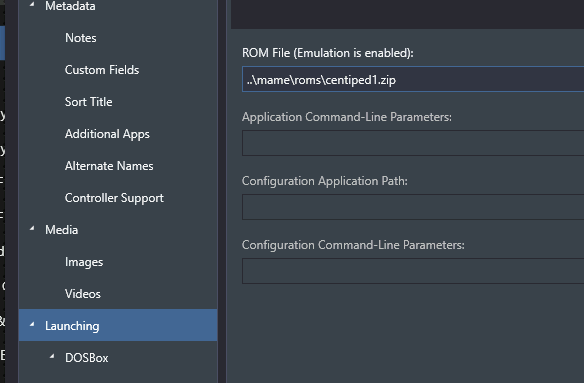Click the ROM File path field
Viewport: 584px width, 383px height.
(x=413, y=79)
